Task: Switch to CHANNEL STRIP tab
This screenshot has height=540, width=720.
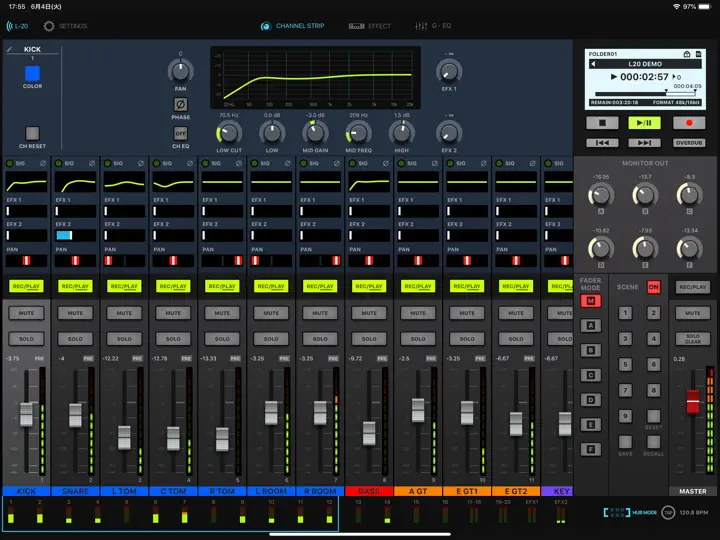Action: coord(292,26)
